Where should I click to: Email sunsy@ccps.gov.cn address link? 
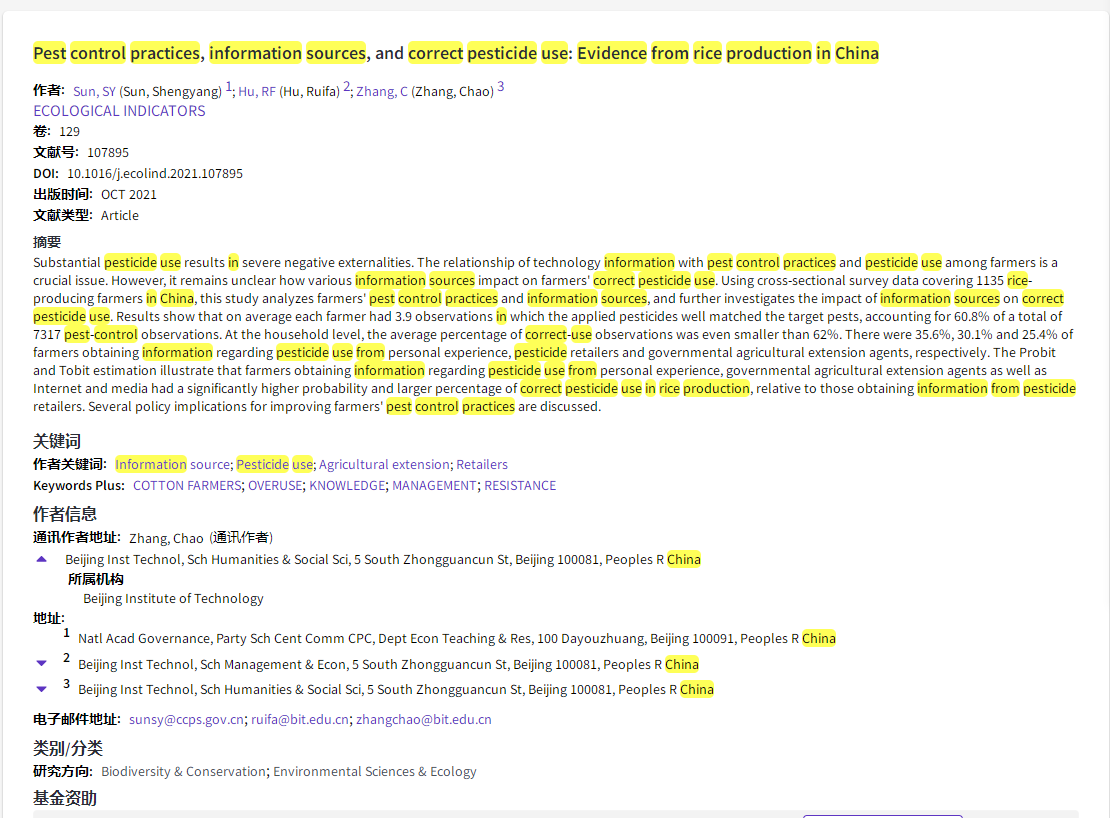(x=186, y=719)
